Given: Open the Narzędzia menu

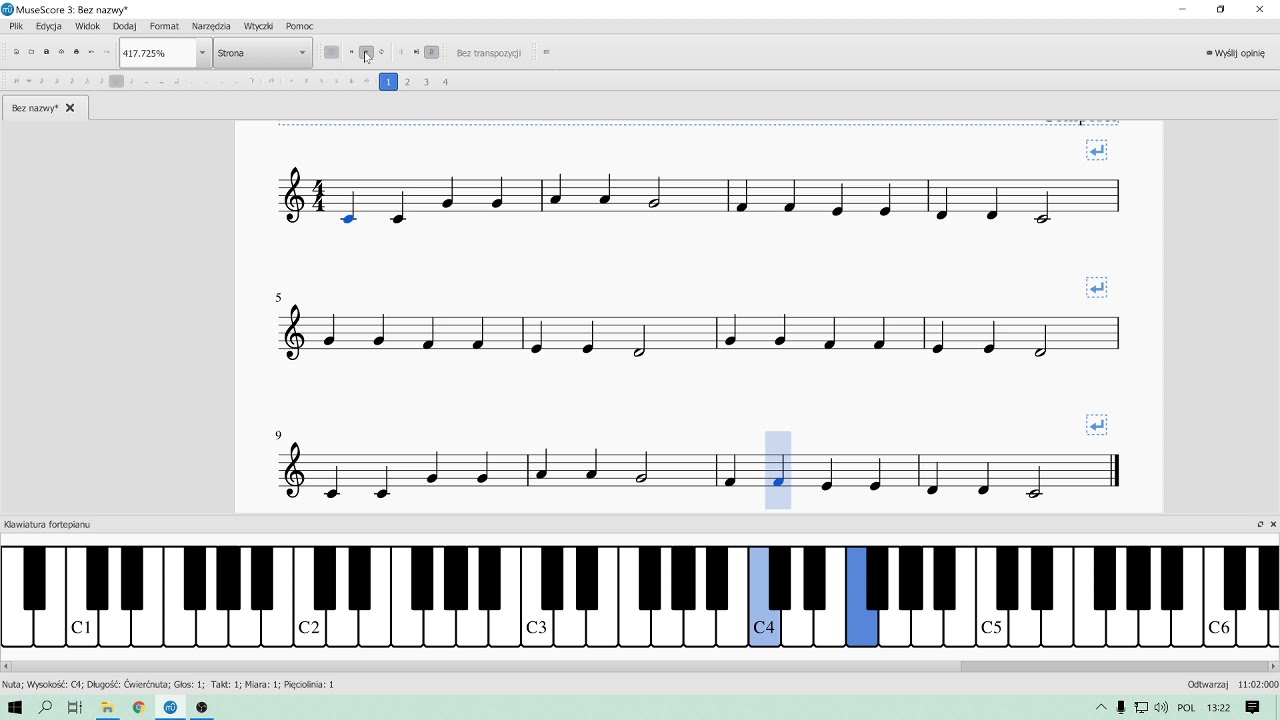Looking at the screenshot, I should pos(211,26).
